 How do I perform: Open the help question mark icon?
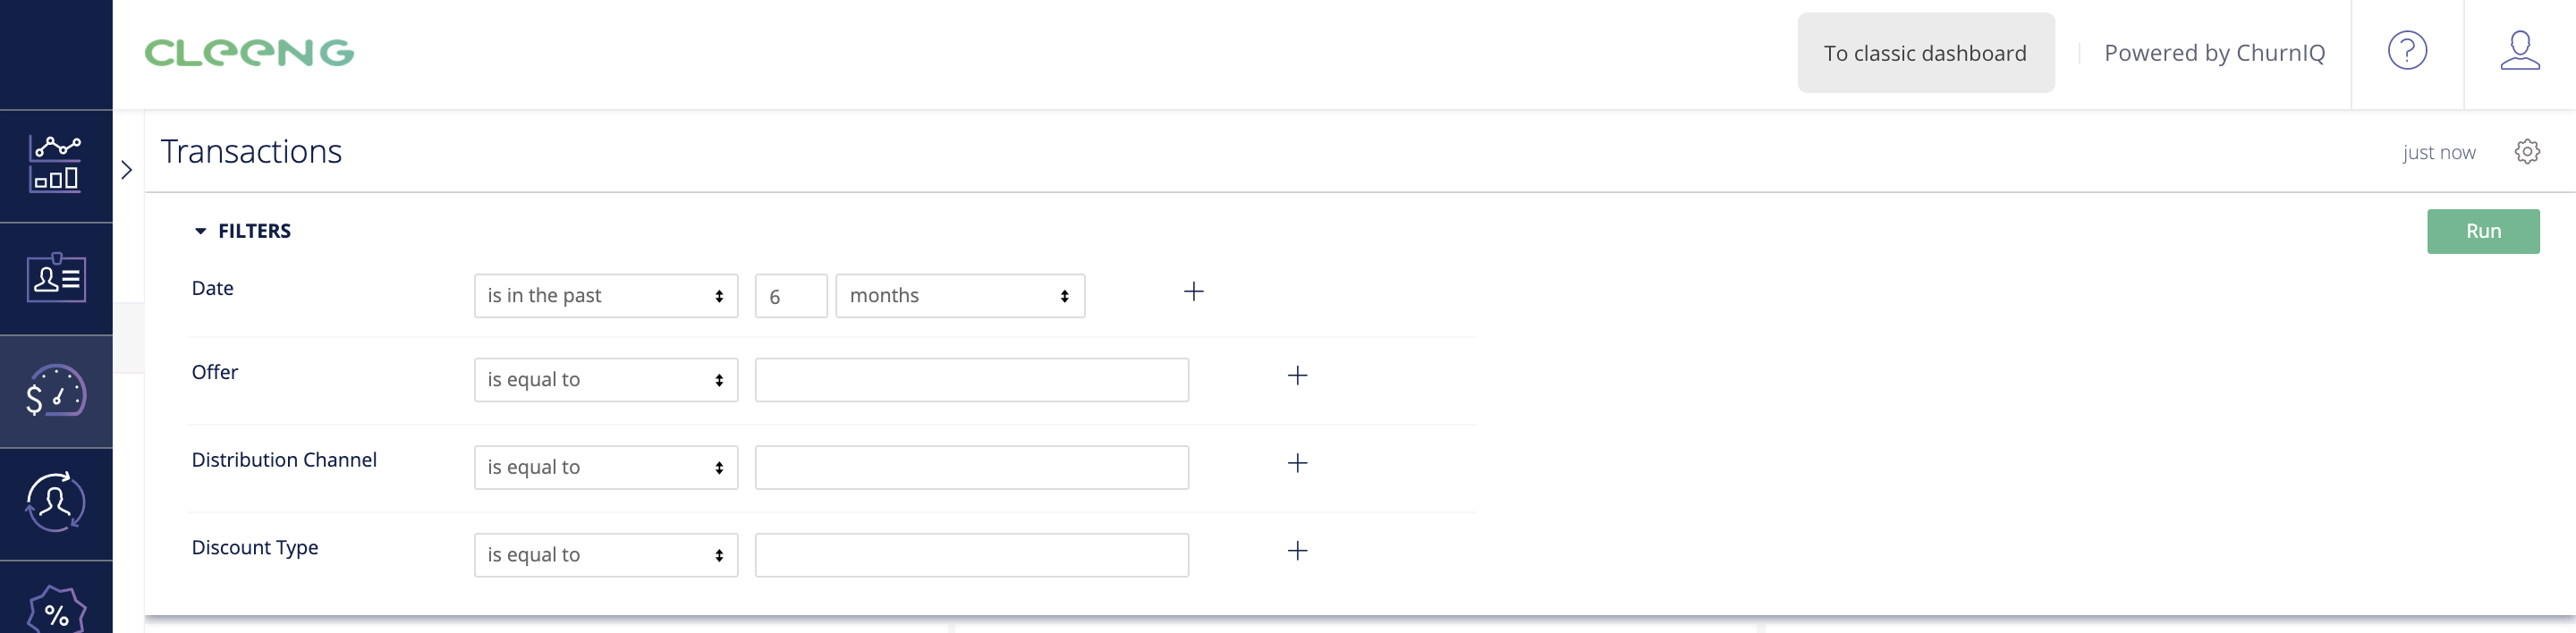click(2407, 51)
